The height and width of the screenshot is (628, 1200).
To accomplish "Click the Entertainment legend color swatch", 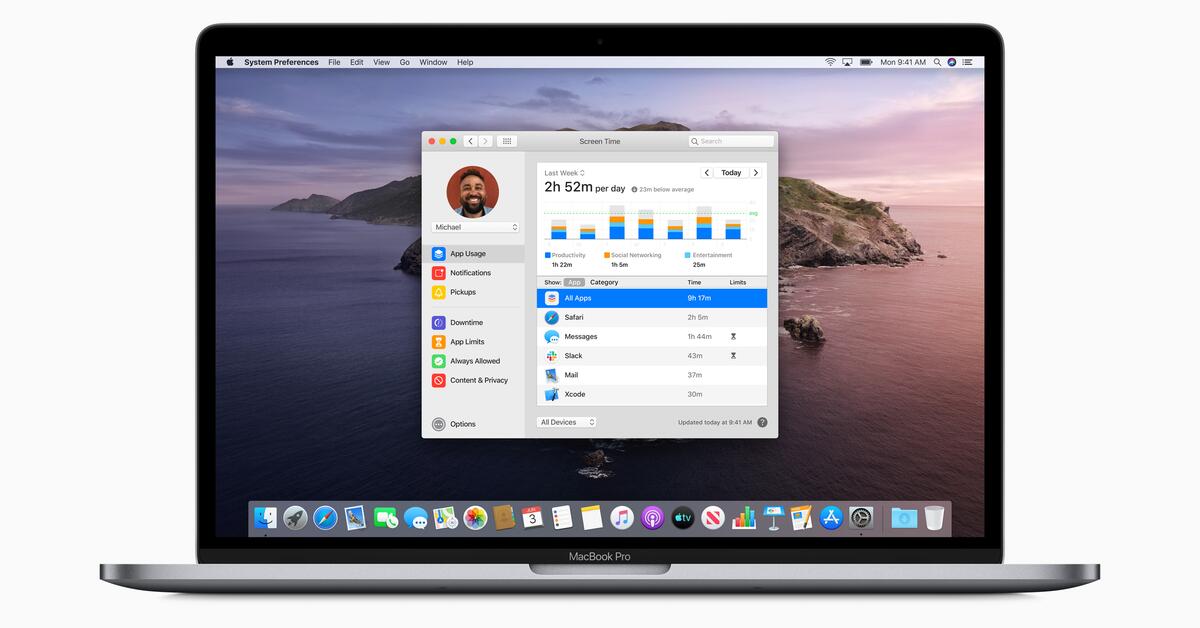I will [686, 254].
